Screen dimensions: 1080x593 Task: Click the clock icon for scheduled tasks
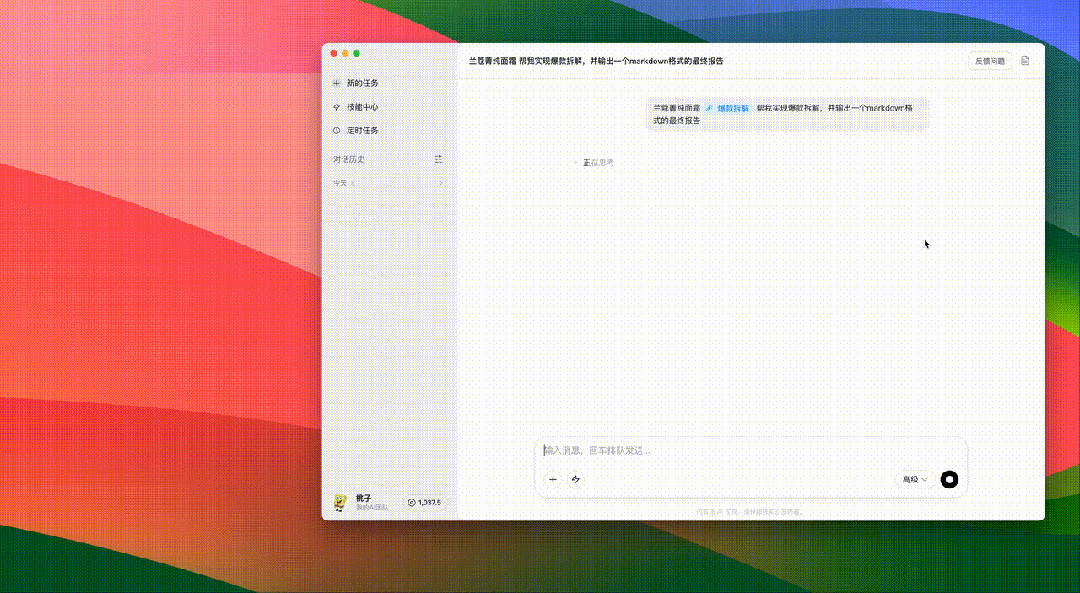tap(336, 131)
